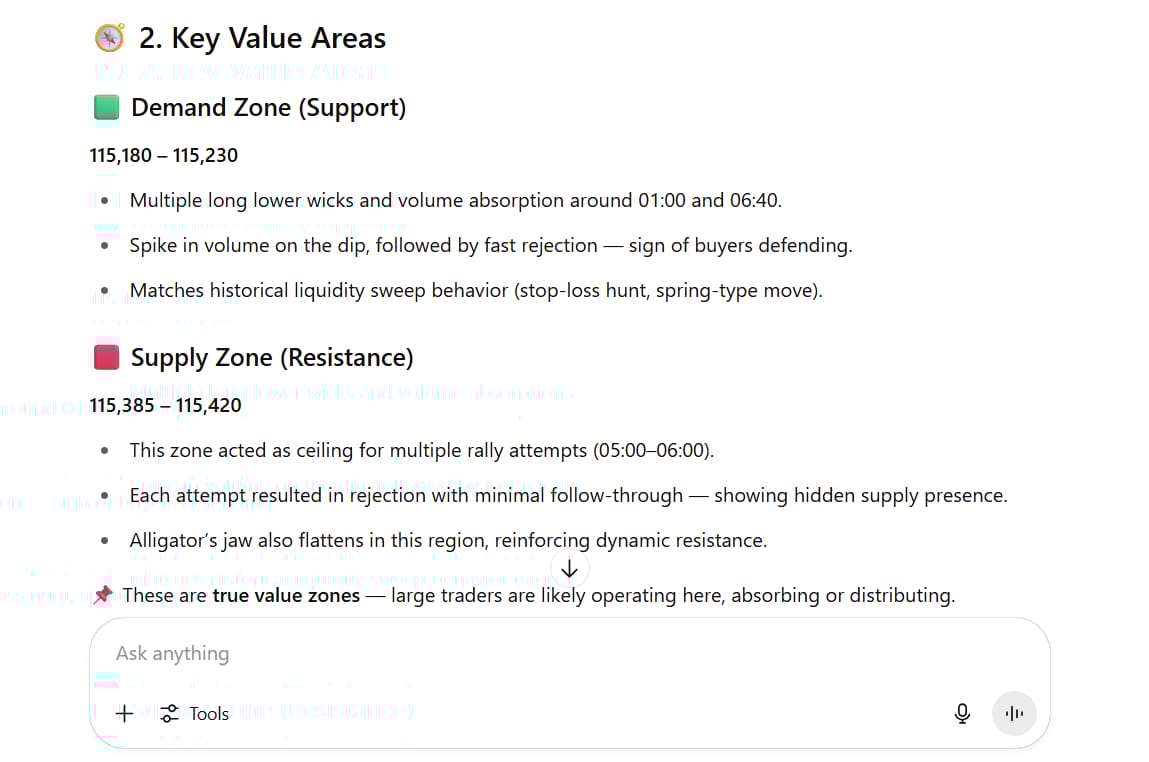Image resolution: width=1149 pixels, height=762 pixels.
Task: Click the green square Demand Zone icon
Action: (x=107, y=107)
